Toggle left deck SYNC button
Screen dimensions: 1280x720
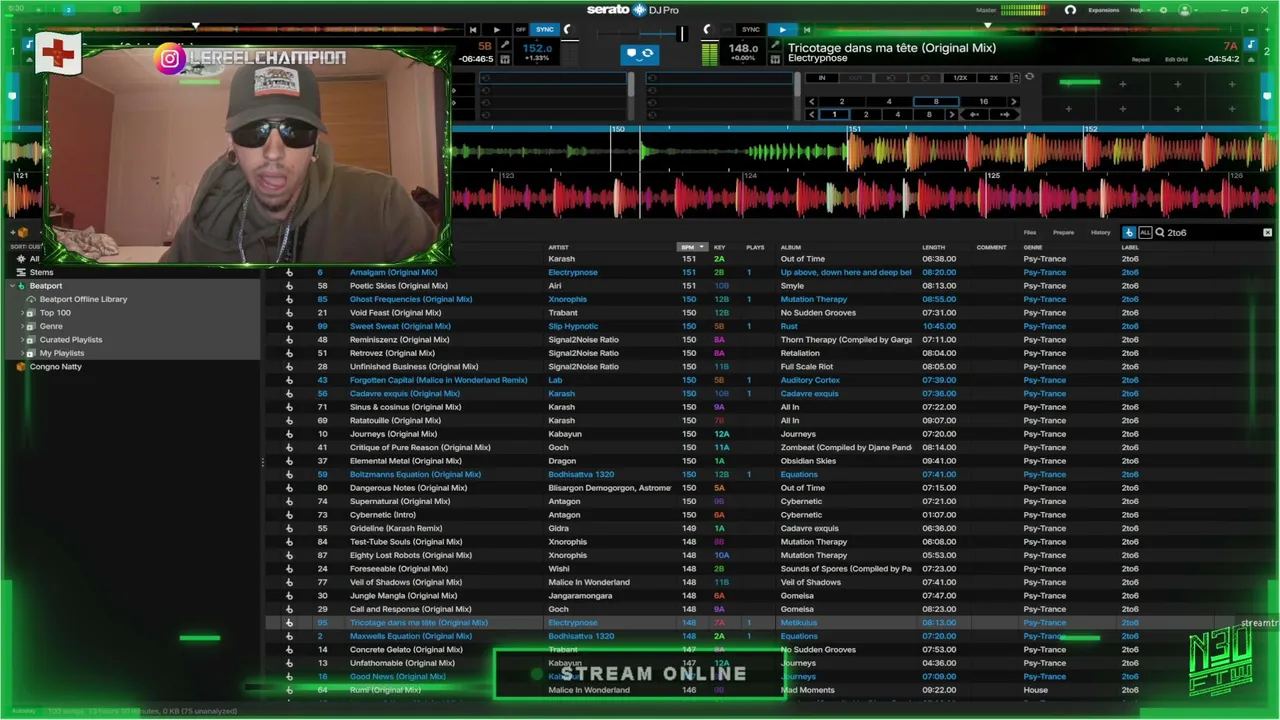click(x=544, y=30)
